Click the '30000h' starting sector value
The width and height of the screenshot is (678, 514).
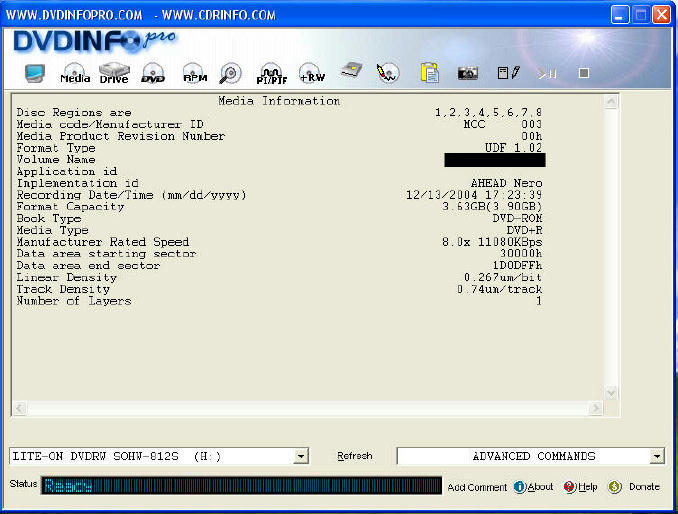pos(521,254)
